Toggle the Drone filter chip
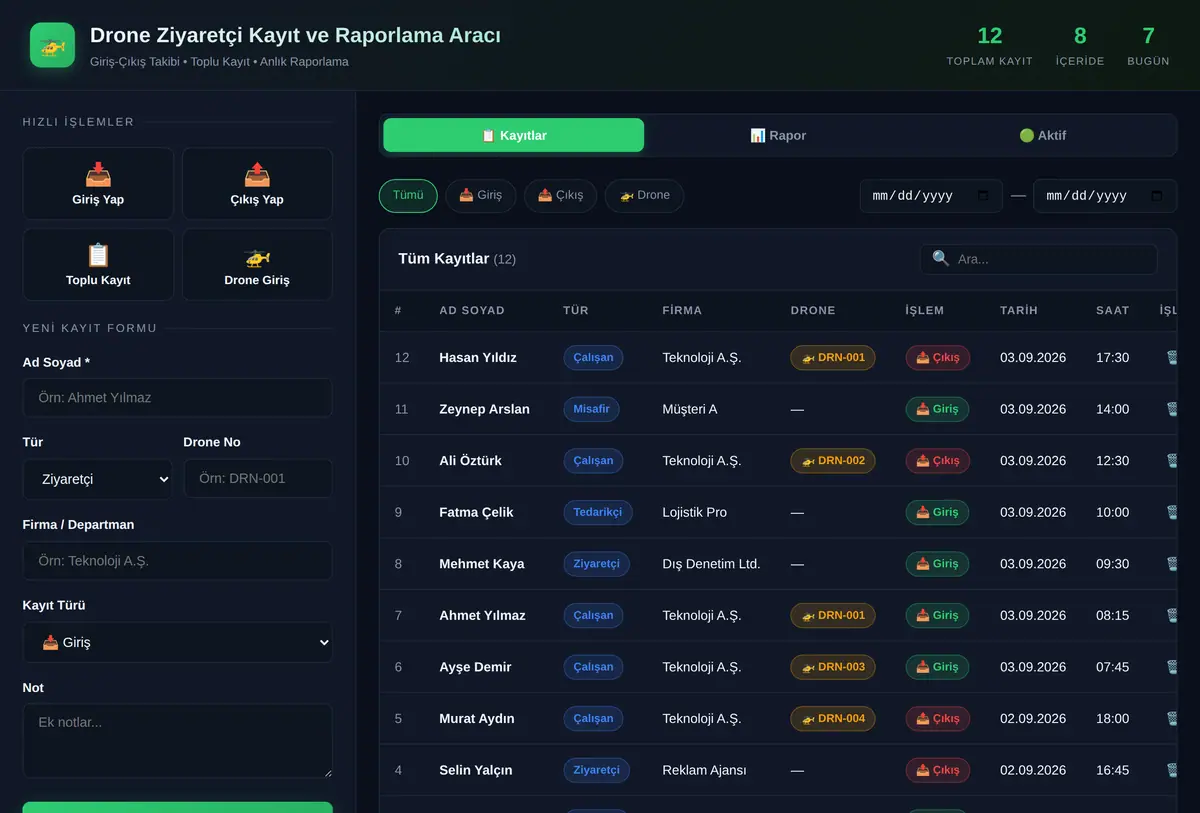This screenshot has width=1200, height=813. (644, 195)
